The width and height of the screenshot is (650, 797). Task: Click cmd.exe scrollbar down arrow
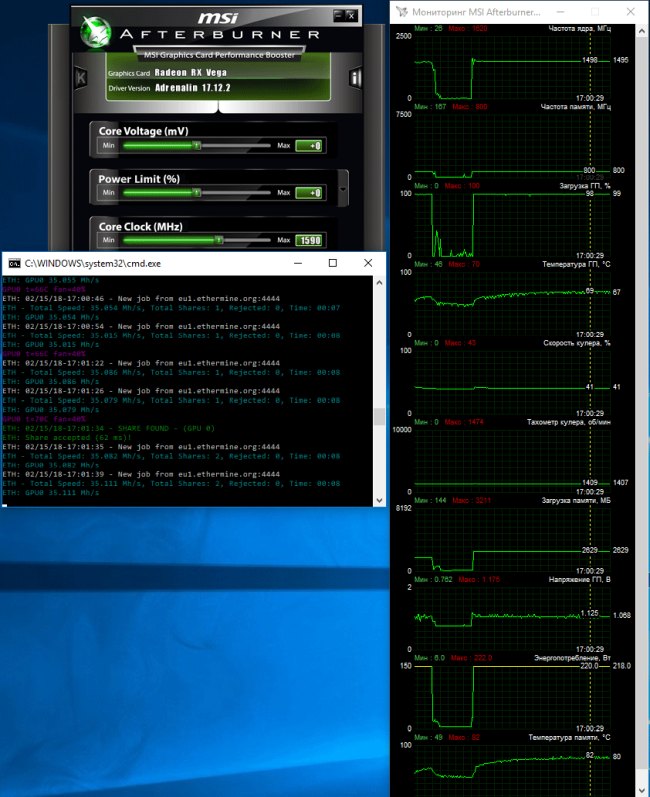(x=379, y=500)
